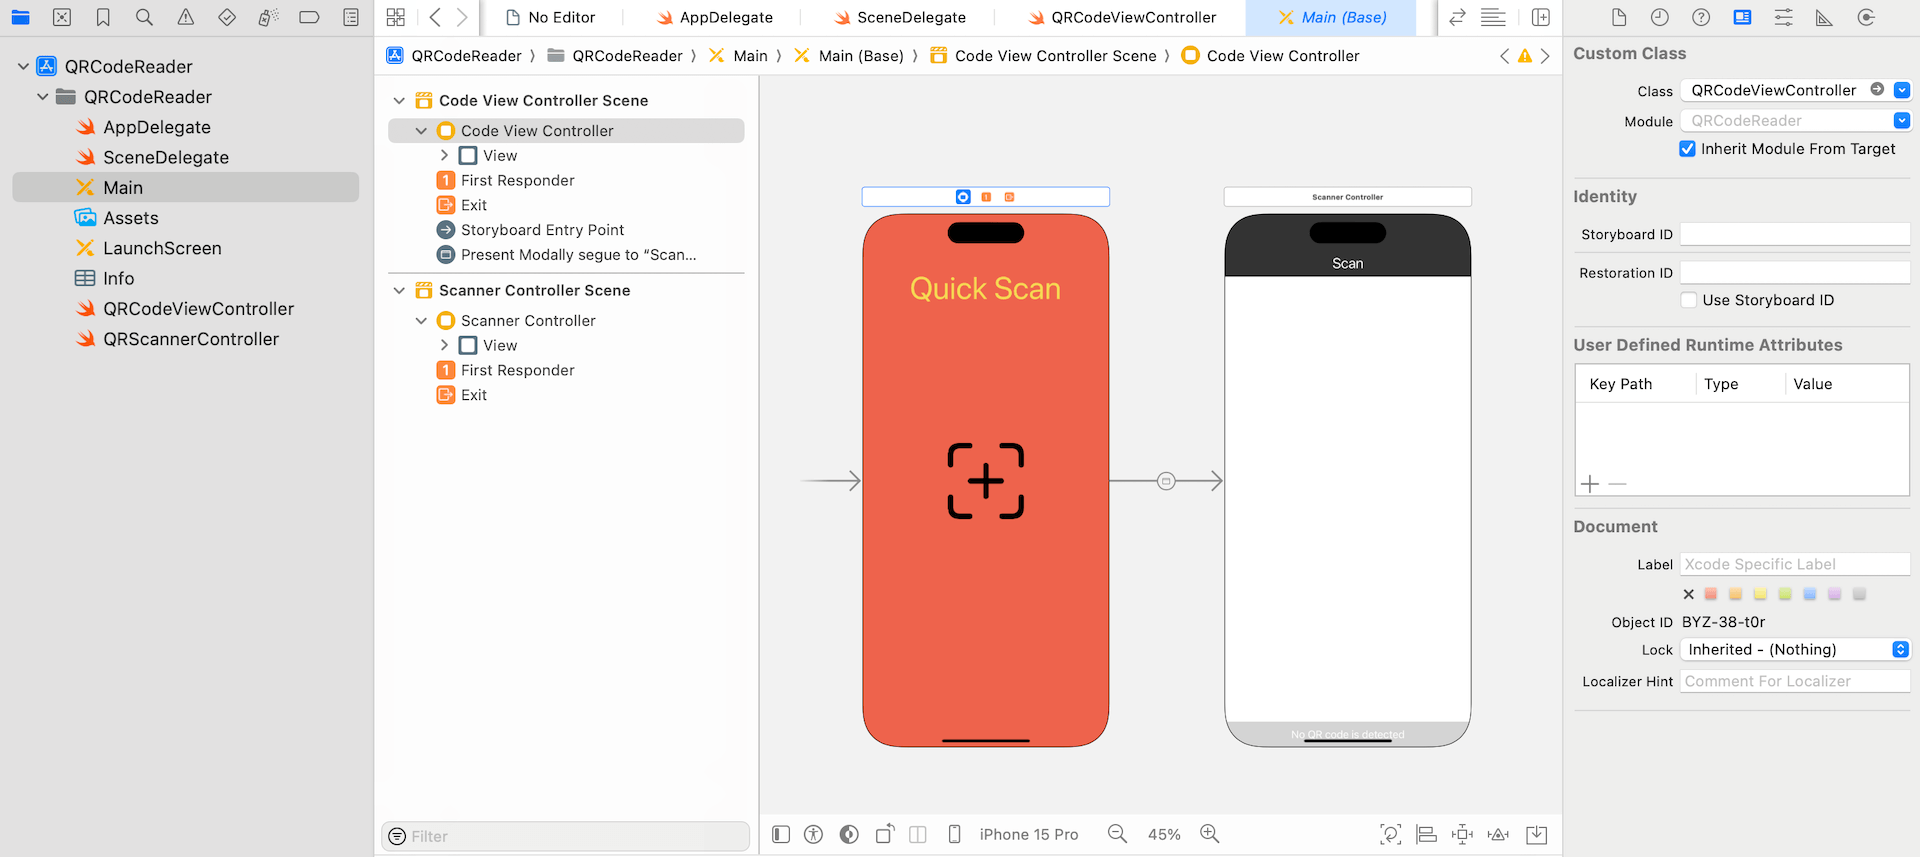Collapse the Scanner Controller Scene disclosure

click(x=399, y=291)
